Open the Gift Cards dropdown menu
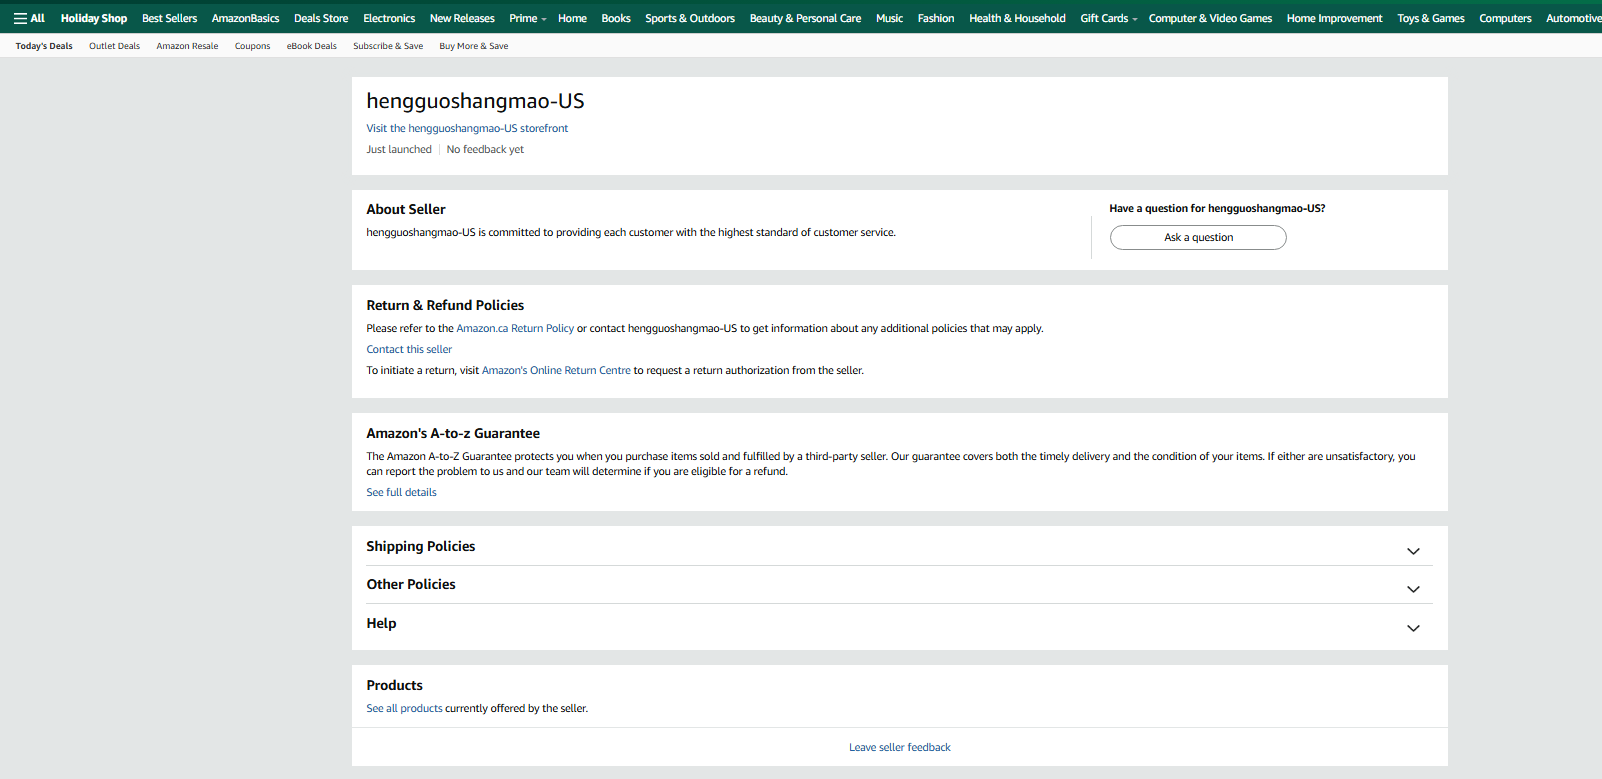Viewport: 1602px width, 779px height. [x=1108, y=18]
